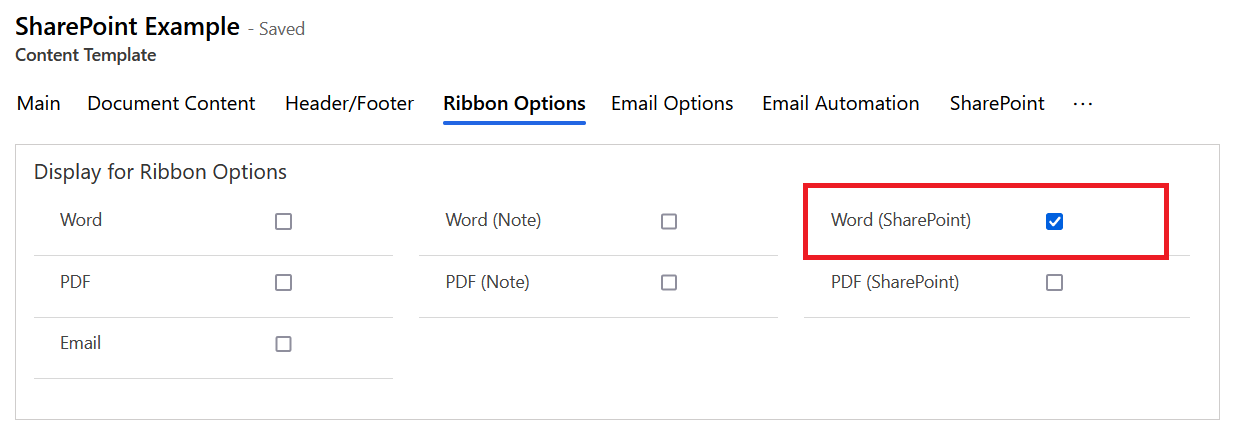Viewport: 1234px width, 435px height.
Task: Click the Saved status text
Action: point(281,29)
